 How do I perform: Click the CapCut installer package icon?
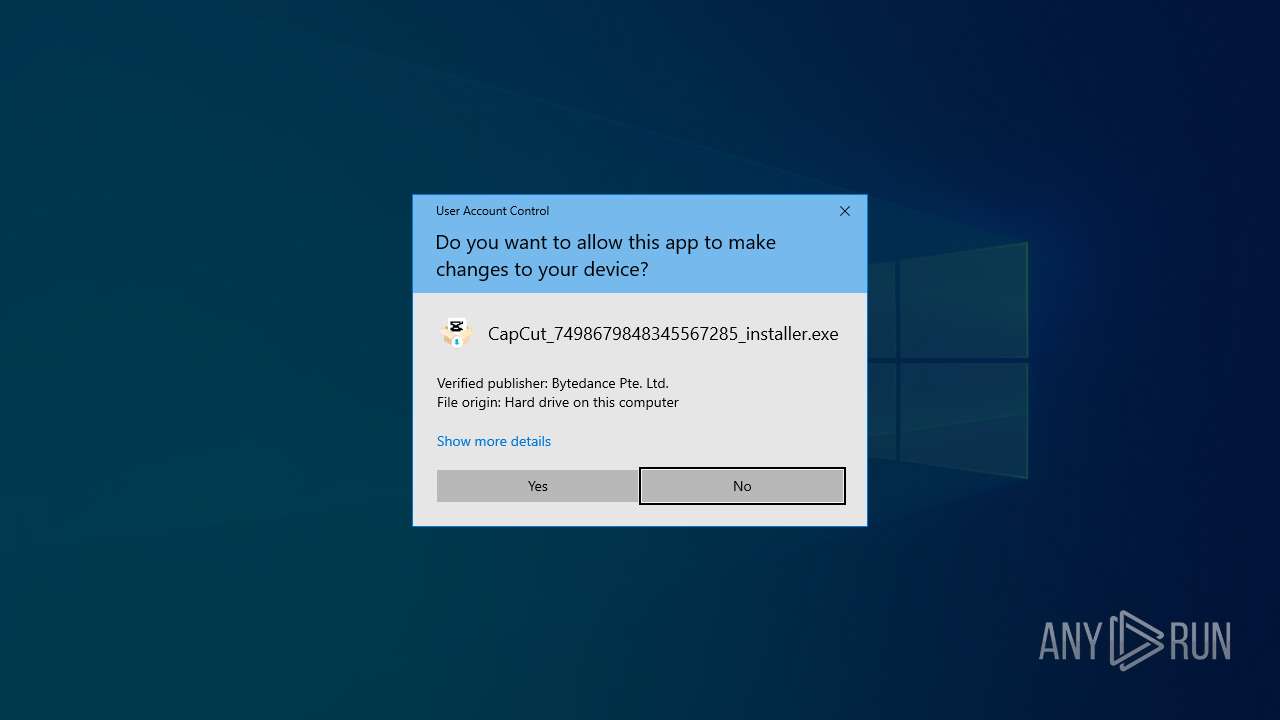click(x=456, y=333)
